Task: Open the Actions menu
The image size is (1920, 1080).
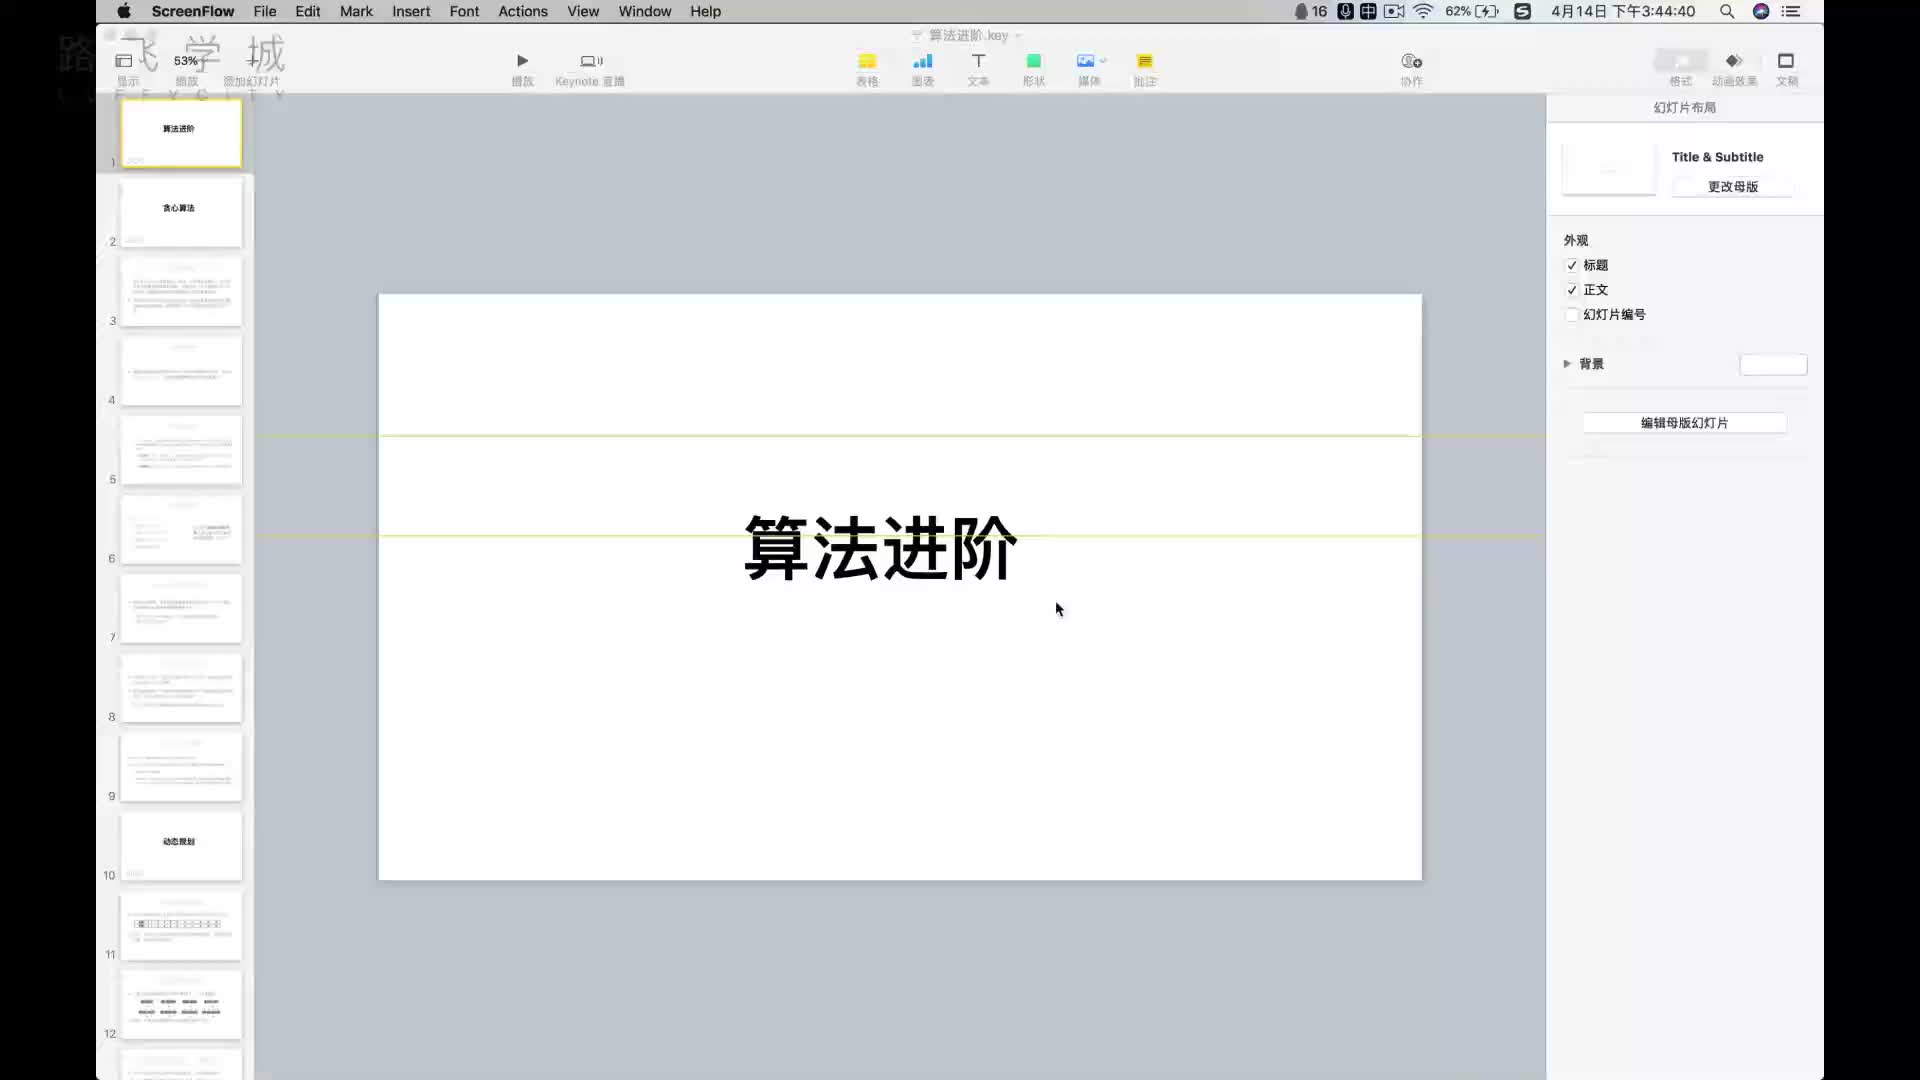Action: pos(523,11)
